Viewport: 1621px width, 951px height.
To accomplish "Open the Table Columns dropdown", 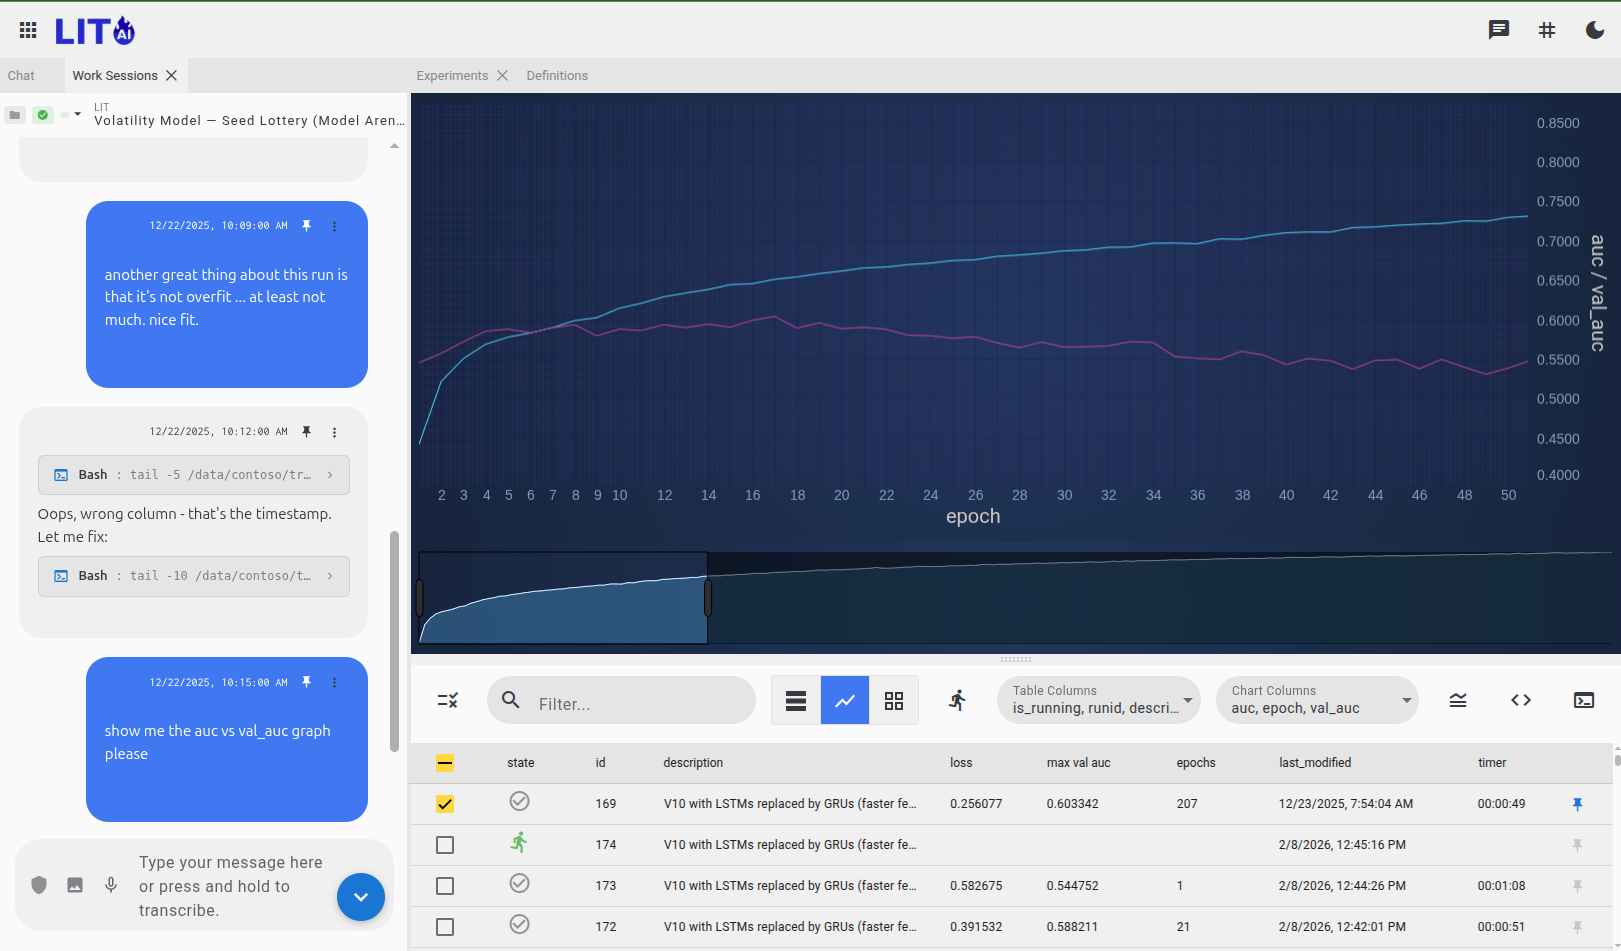I will click(x=1098, y=700).
